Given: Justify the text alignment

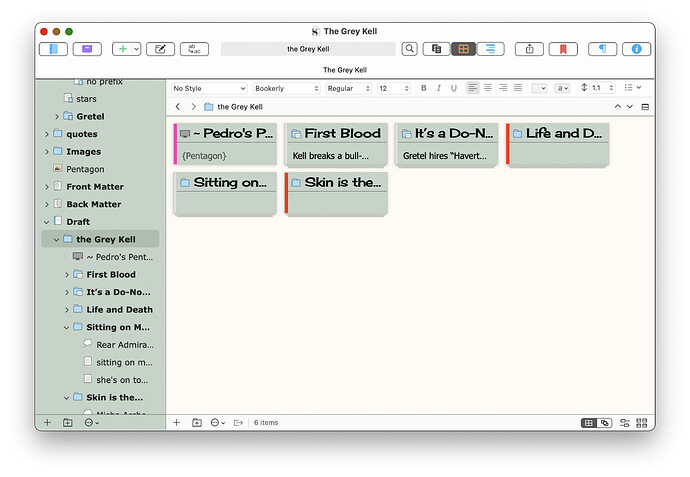Looking at the screenshot, I should pos(518,88).
